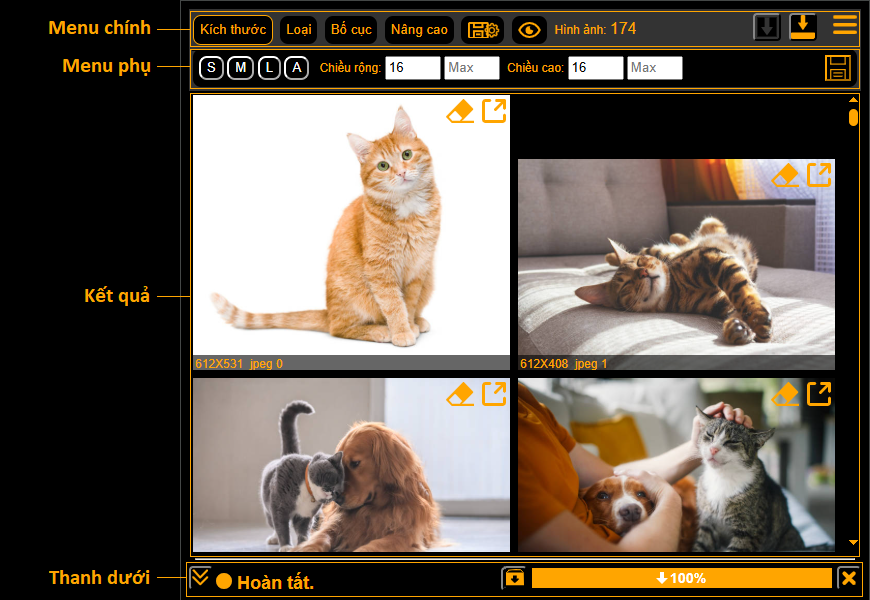Collapse the bottom bar with double chevron
Image resolution: width=870 pixels, height=600 pixels.
200,578
